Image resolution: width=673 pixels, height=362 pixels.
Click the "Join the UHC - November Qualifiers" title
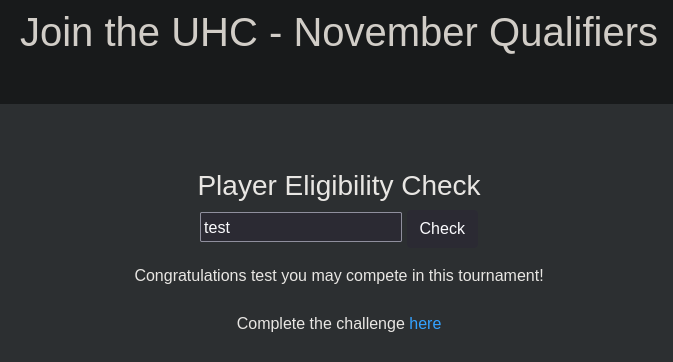coord(339,33)
